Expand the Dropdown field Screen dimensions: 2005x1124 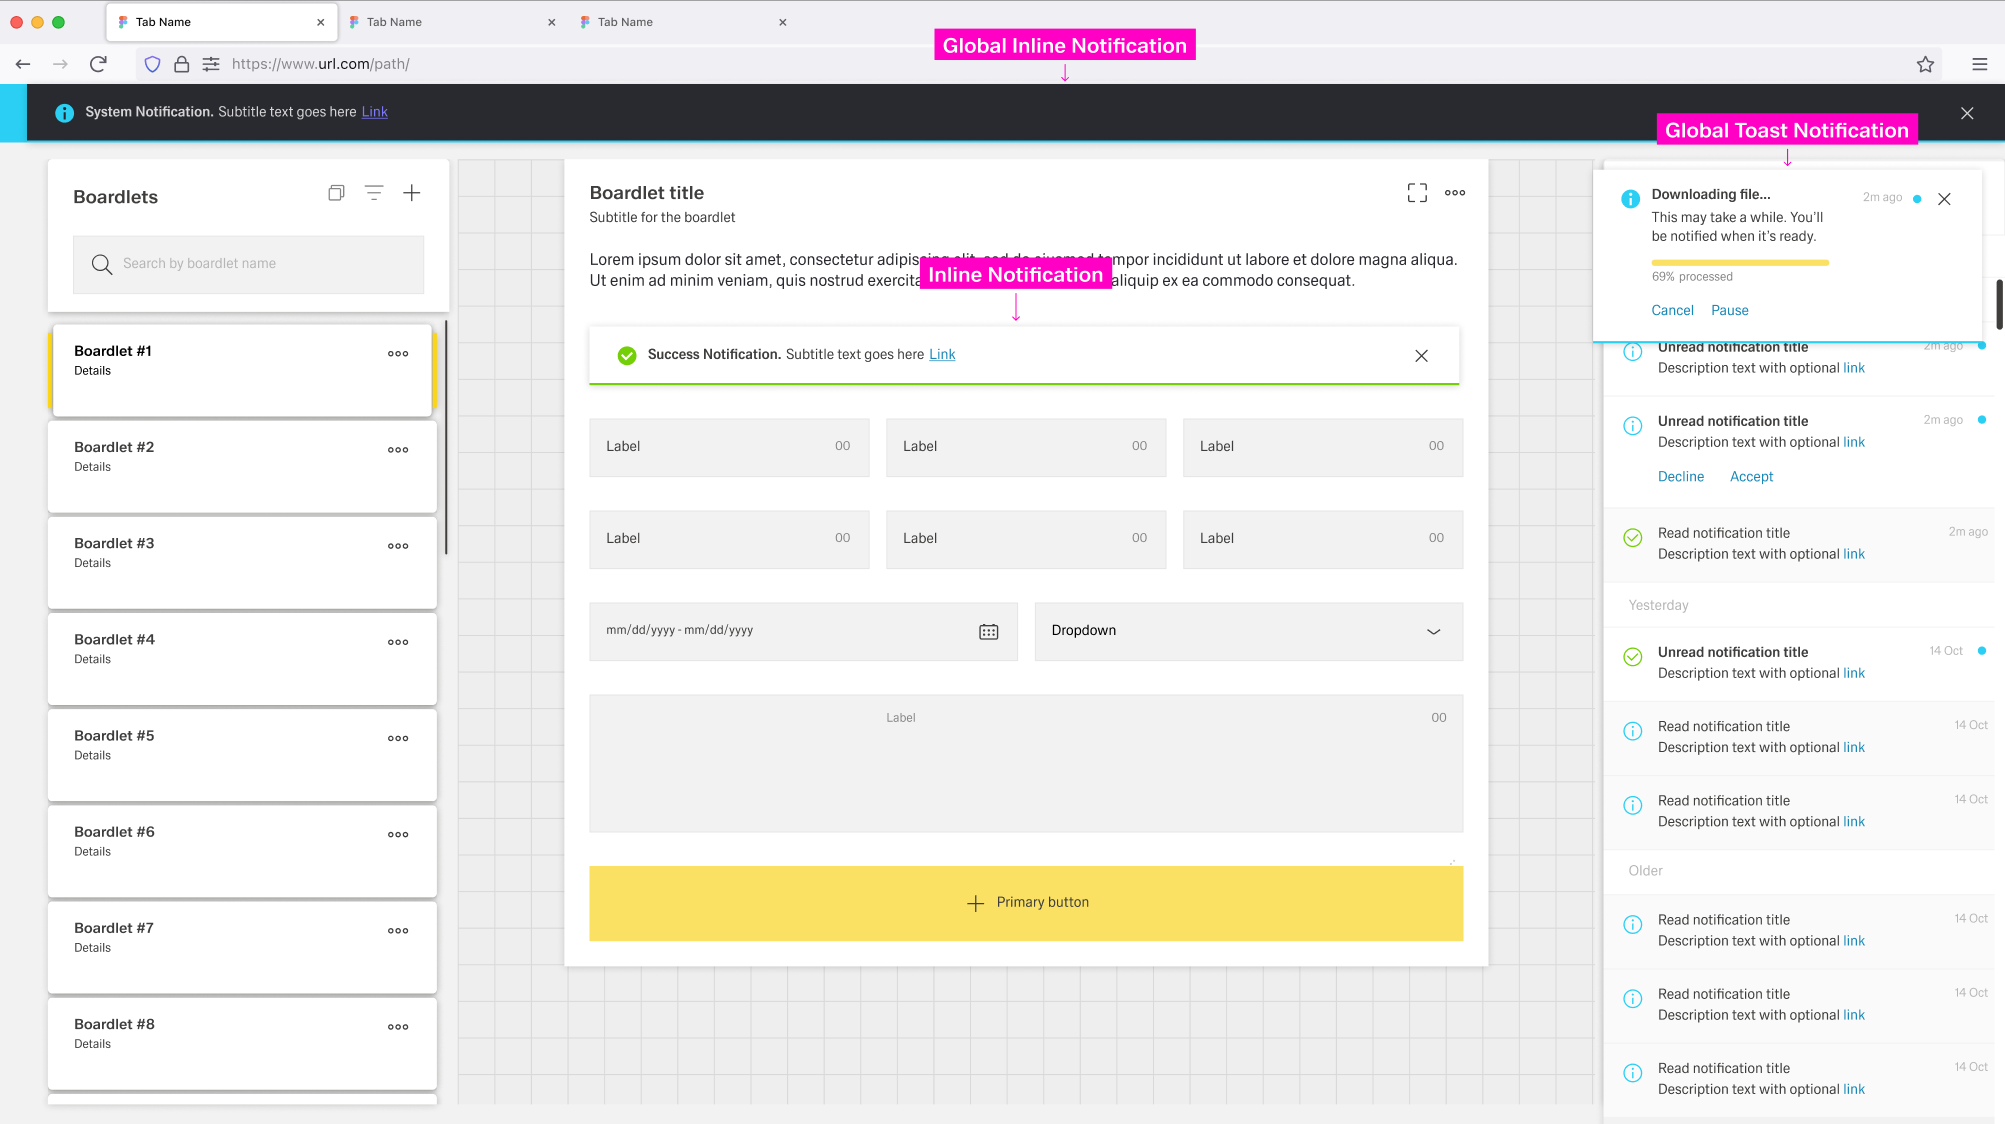tap(1433, 631)
